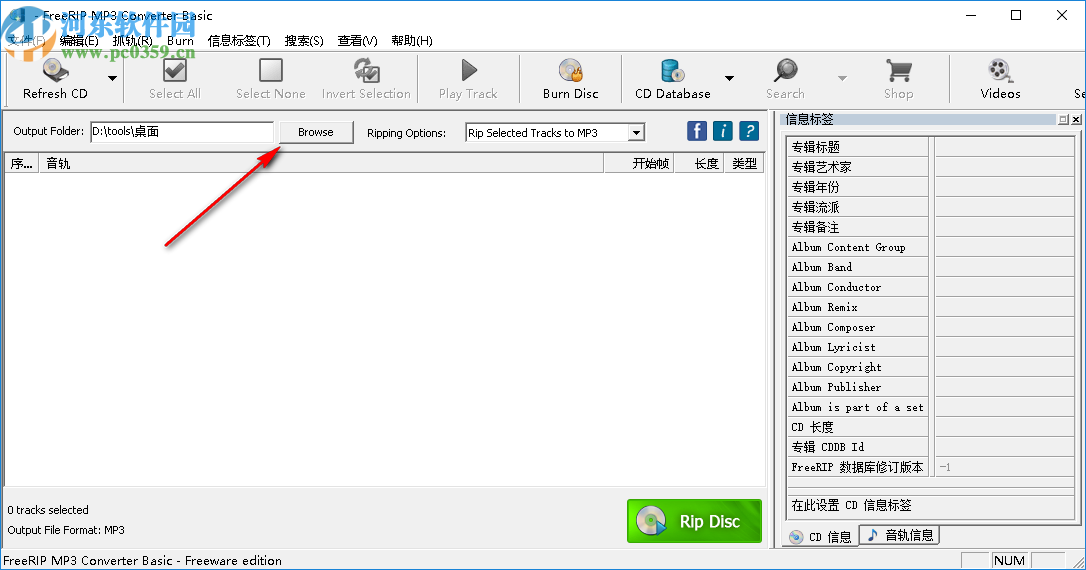Click the Search magnifier toolbar icon
1086x570 pixels.
coord(785,71)
